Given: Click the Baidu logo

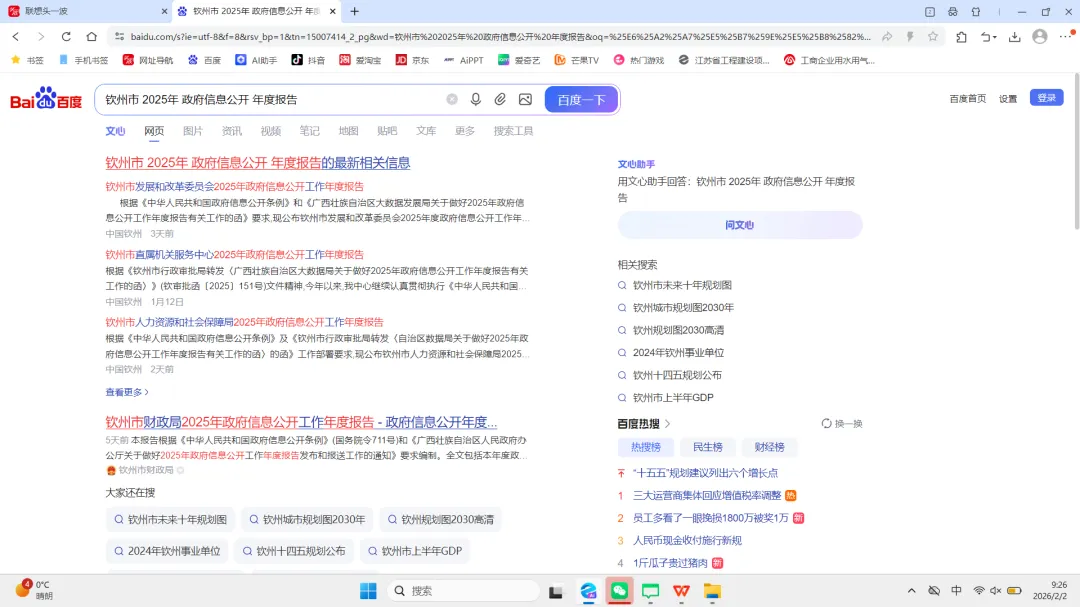Looking at the screenshot, I should click(46, 99).
